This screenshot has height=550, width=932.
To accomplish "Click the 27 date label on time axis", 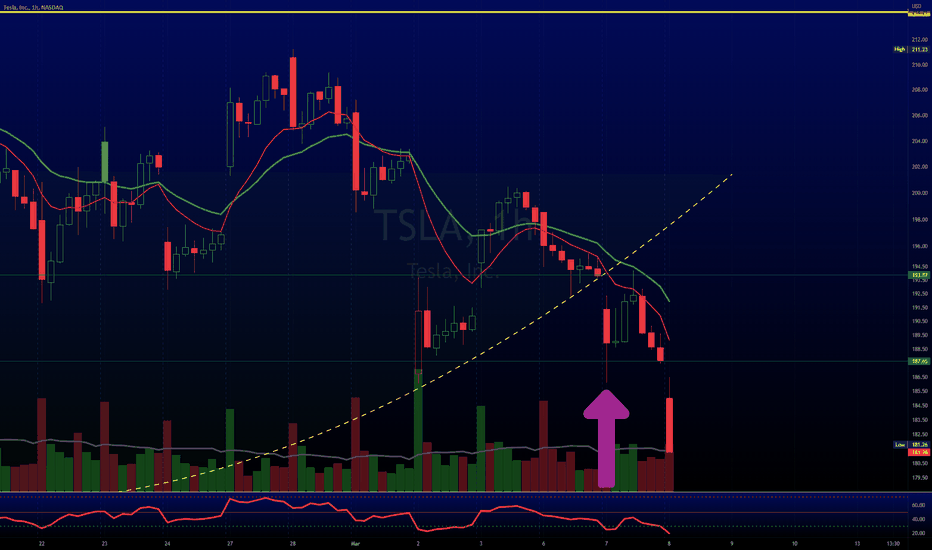I will (x=230, y=543).
